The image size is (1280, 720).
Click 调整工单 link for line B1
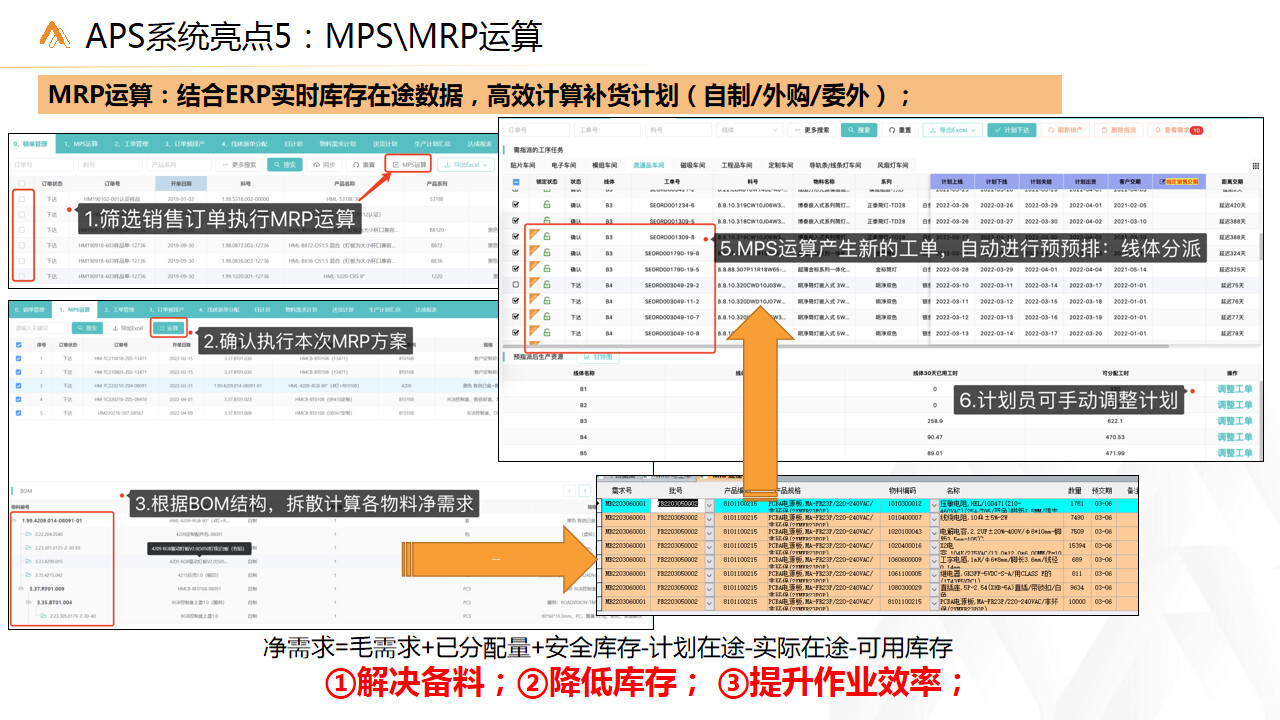(1234, 389)
